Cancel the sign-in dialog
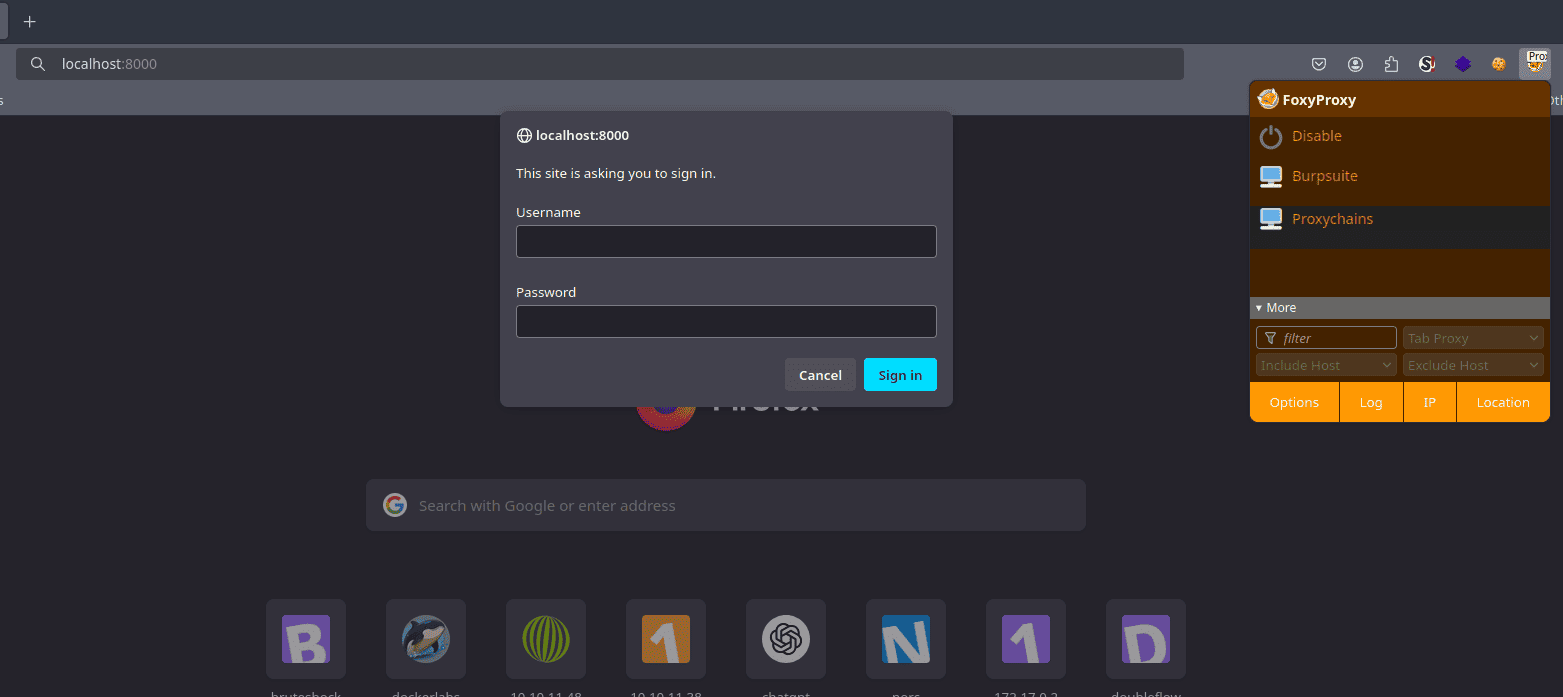The width and height of the screenshot is (1563, 697). [x=820, y=375]
